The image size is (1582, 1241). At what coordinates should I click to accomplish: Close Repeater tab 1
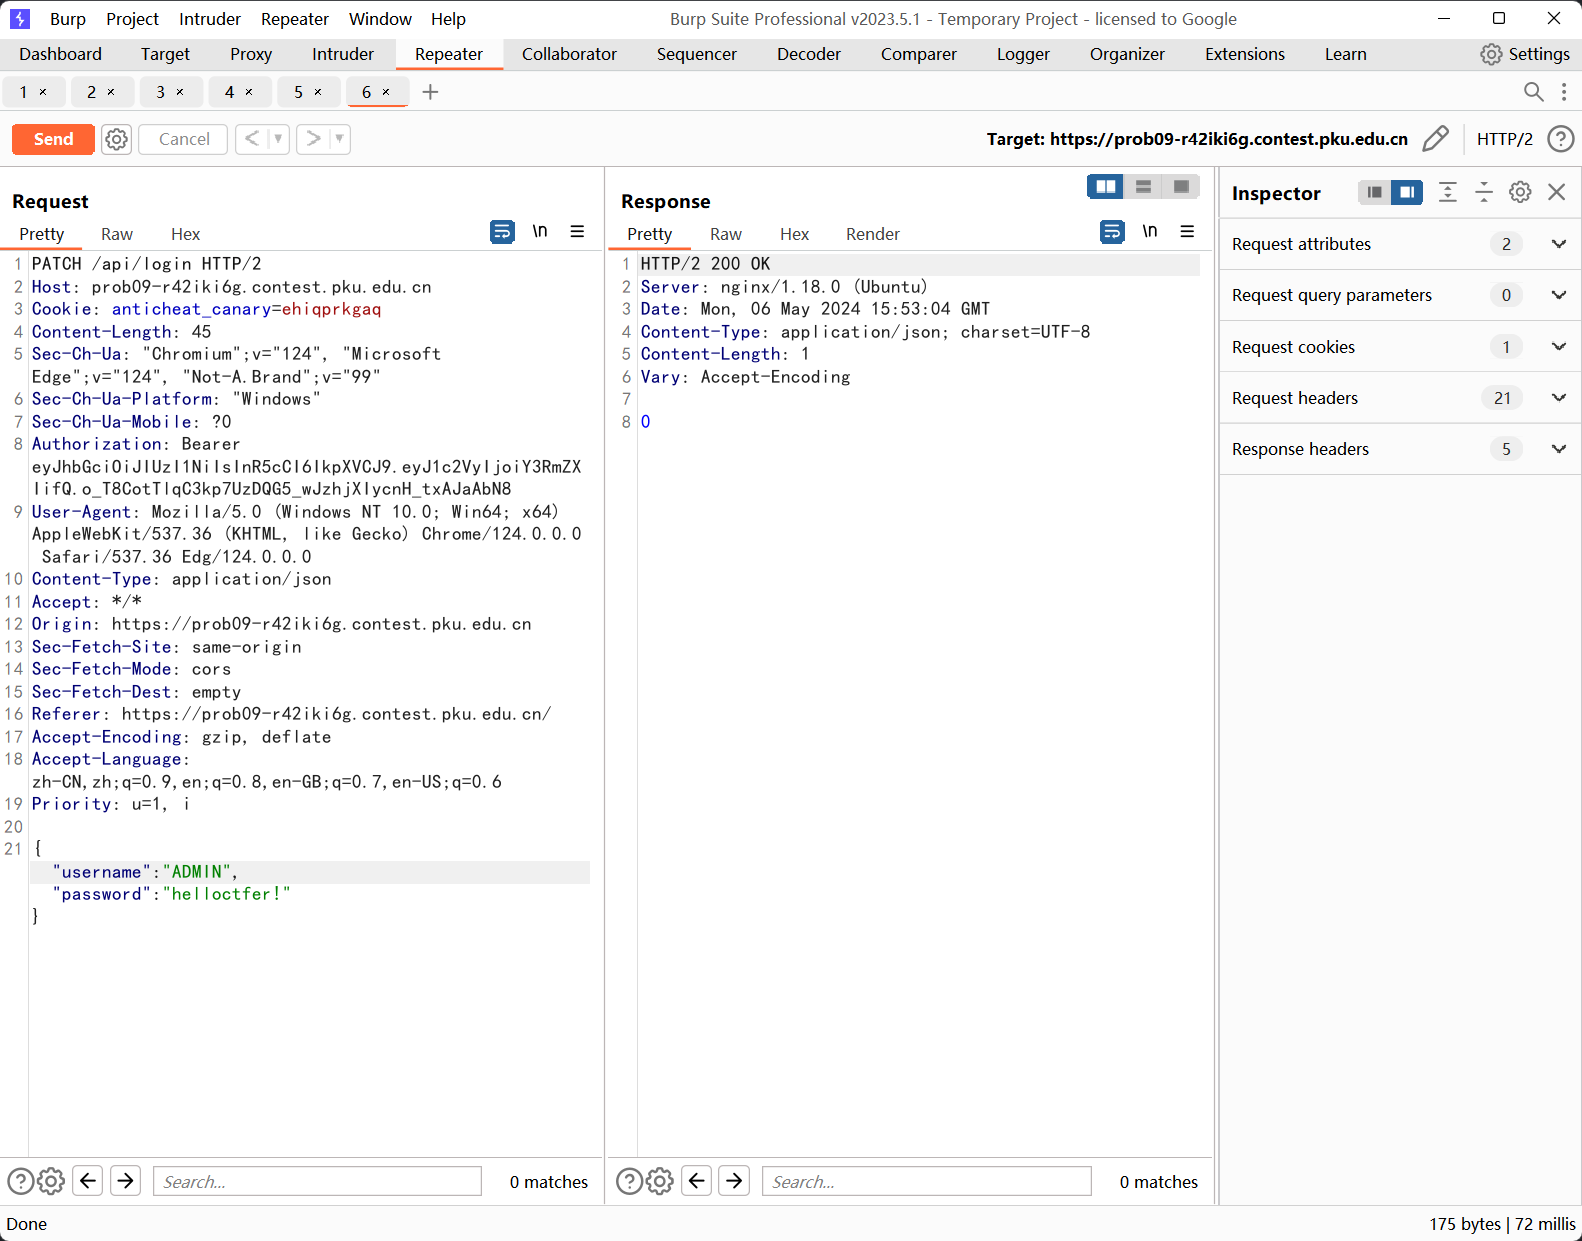point(43,92)
